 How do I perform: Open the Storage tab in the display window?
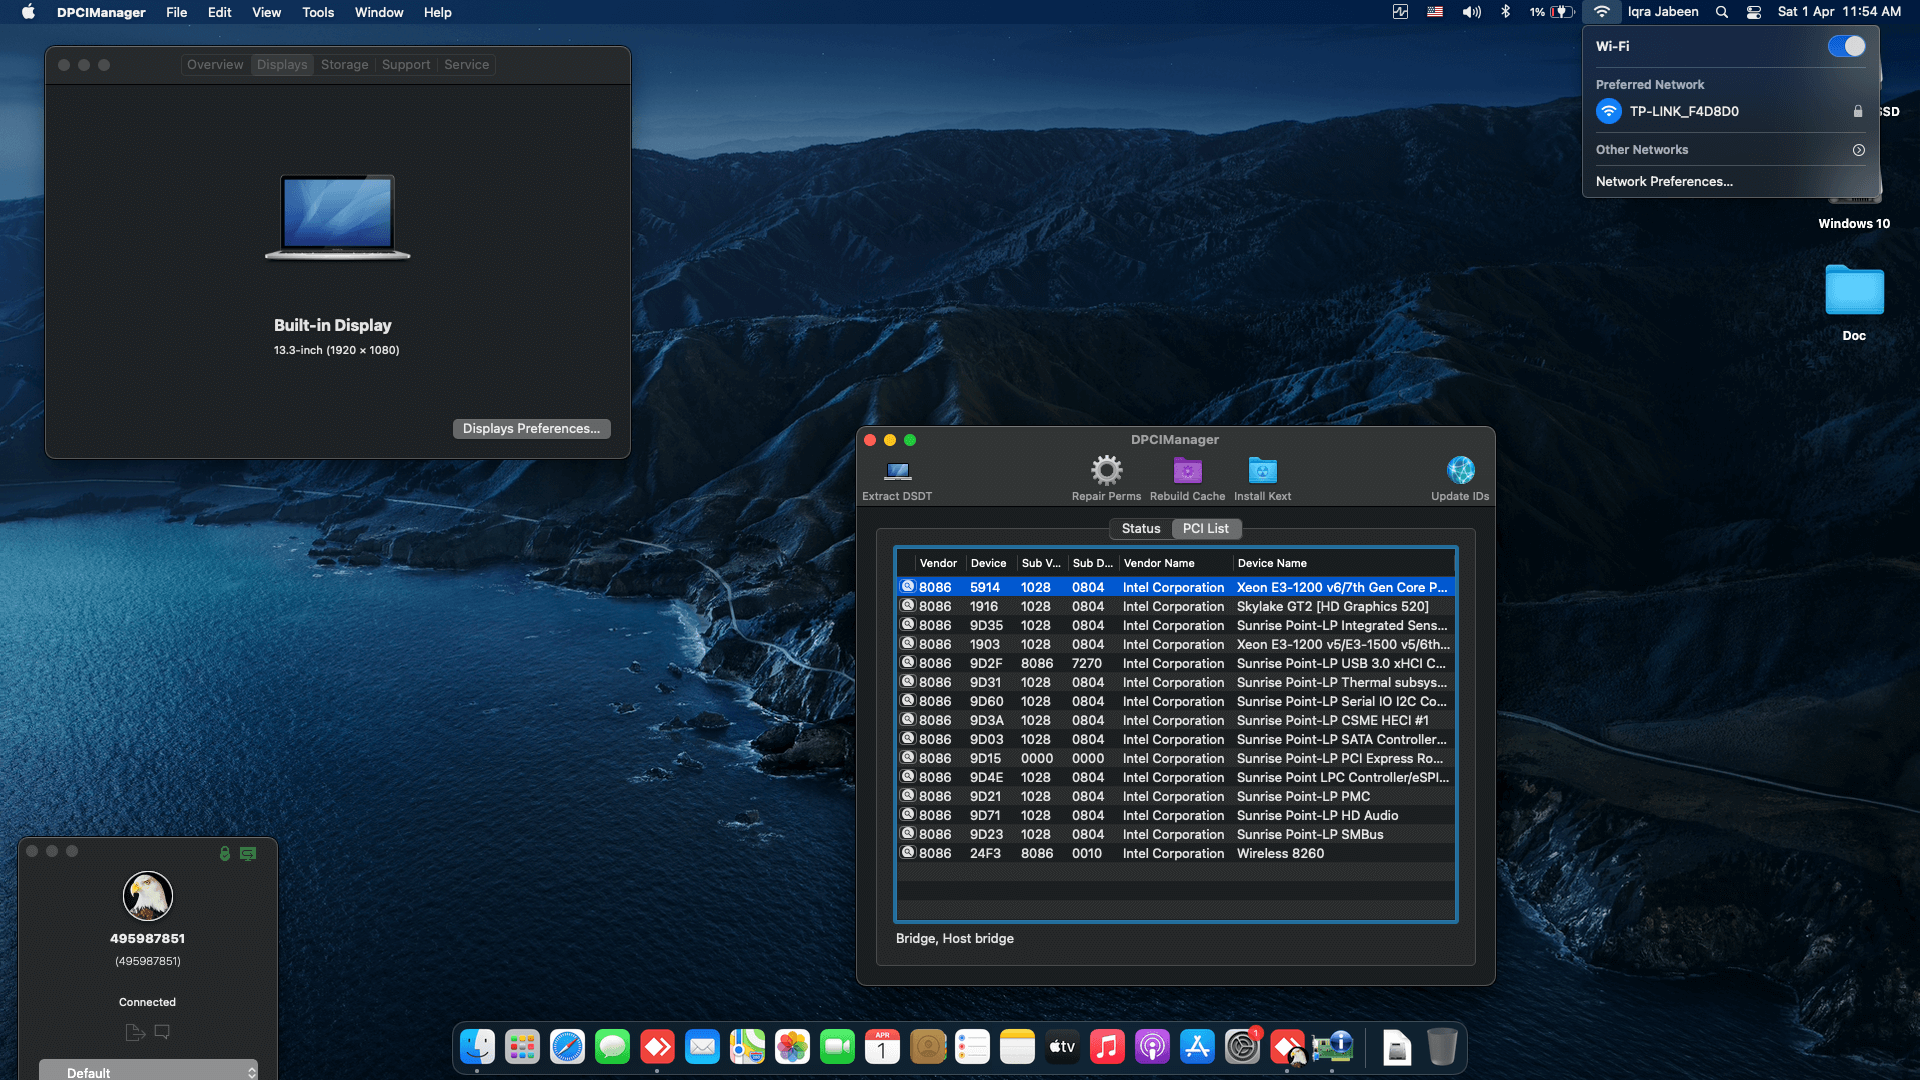[x=344, y=64]
